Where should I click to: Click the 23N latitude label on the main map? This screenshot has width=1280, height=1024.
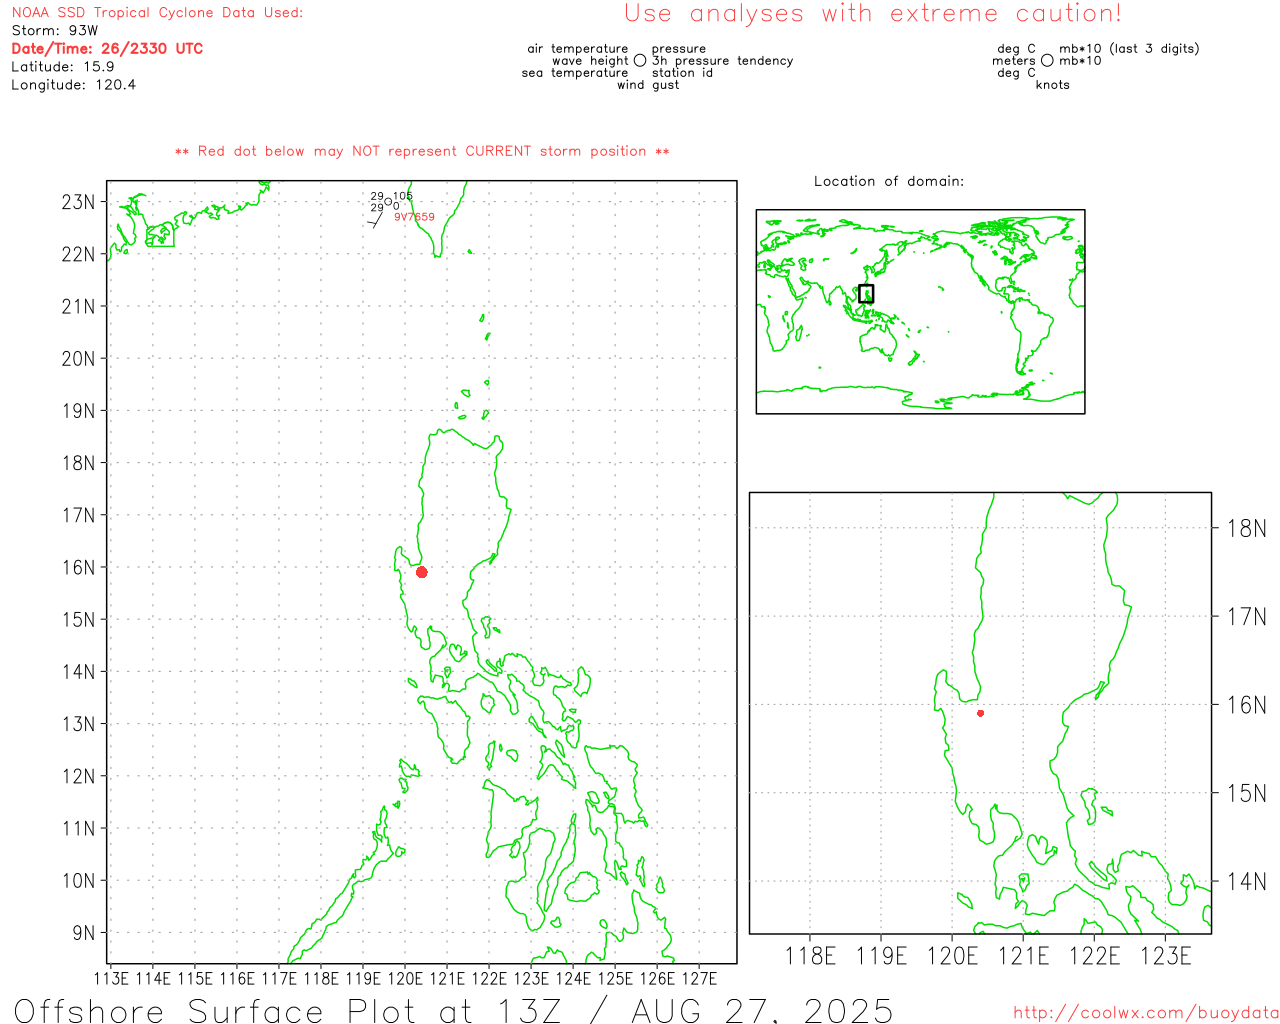[x=78, y=202]
